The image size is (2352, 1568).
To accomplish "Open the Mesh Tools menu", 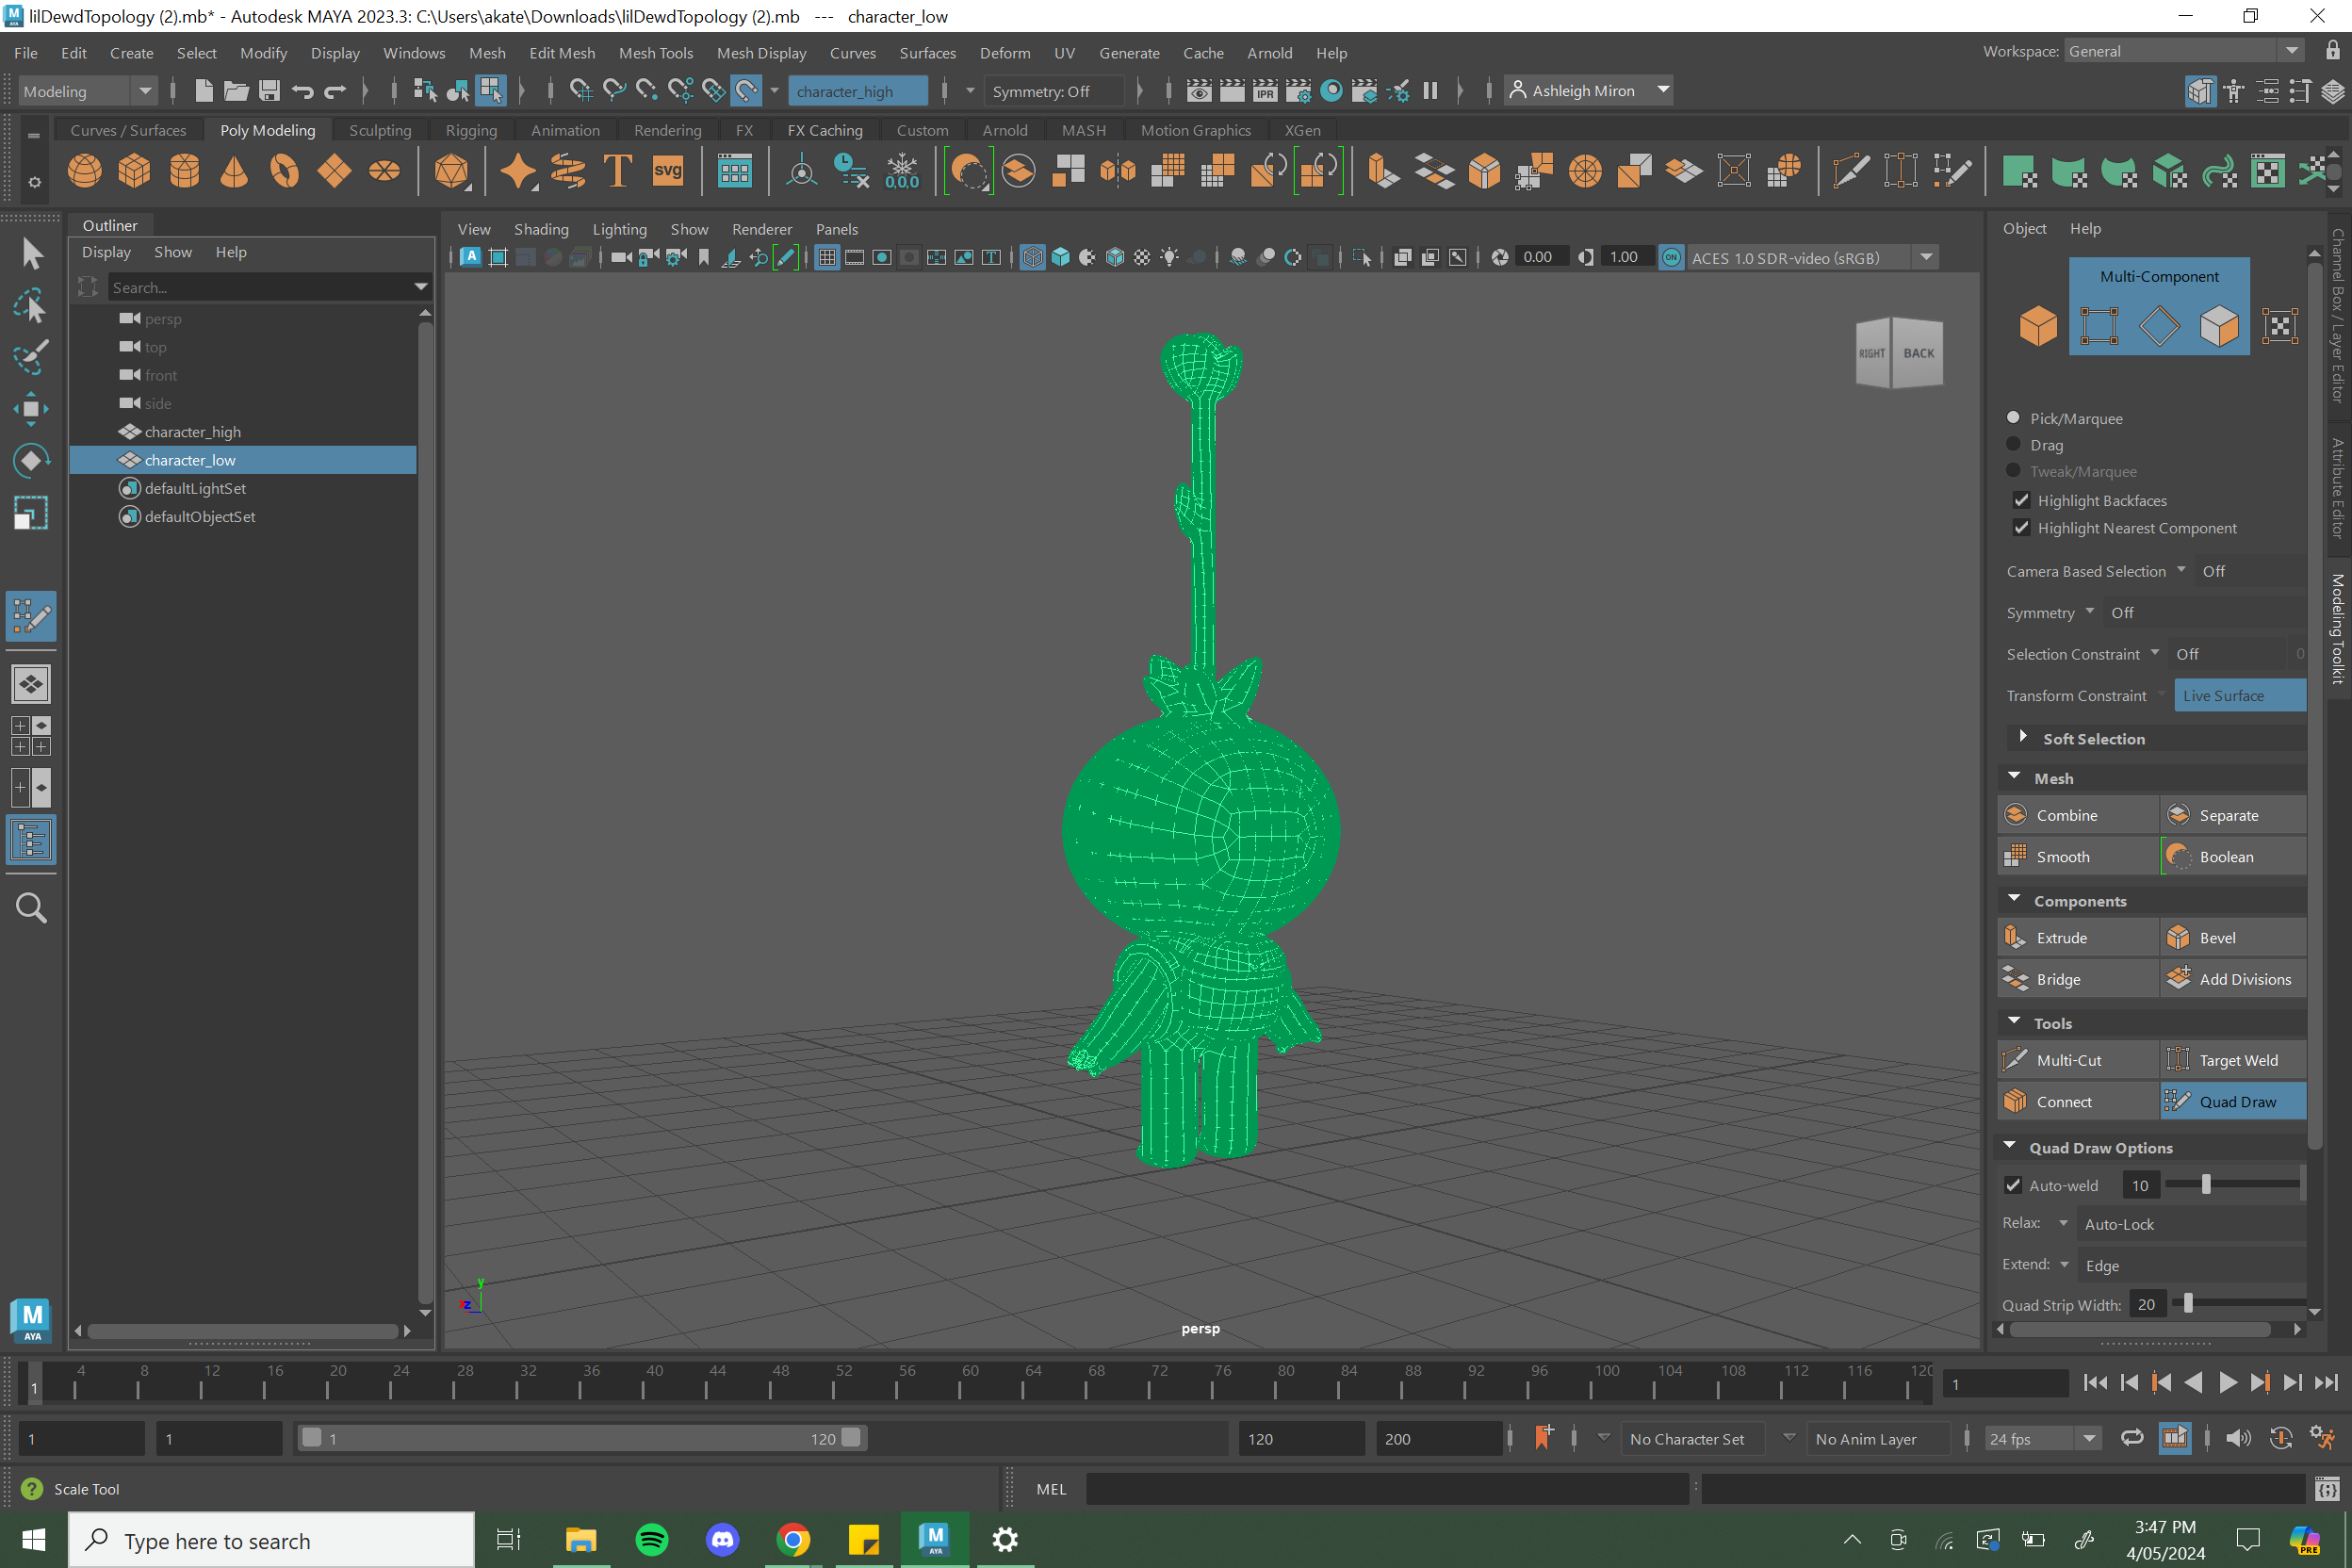I will [655, 53].
